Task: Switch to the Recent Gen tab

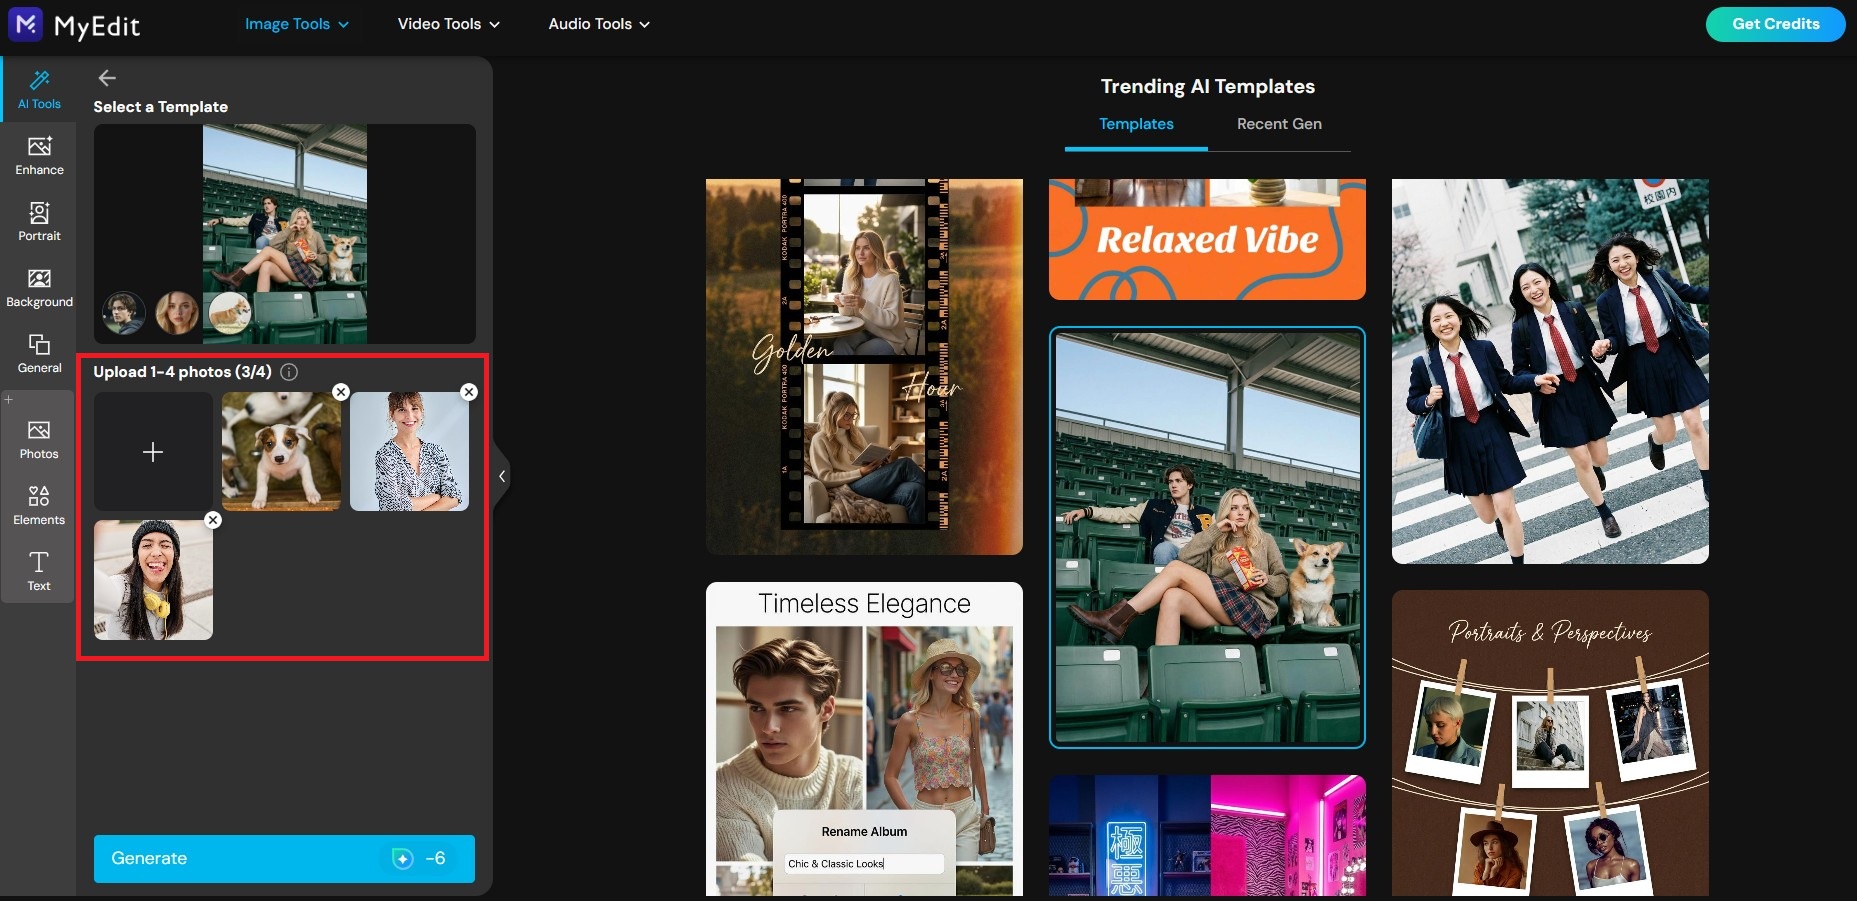Action: (x=1279, y=124)
